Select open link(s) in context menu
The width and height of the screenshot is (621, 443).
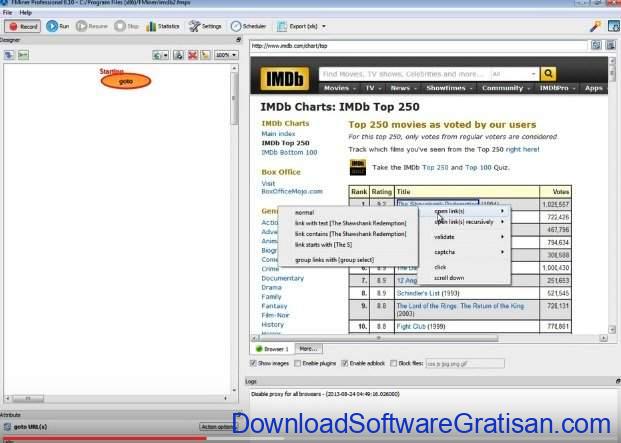465,211
